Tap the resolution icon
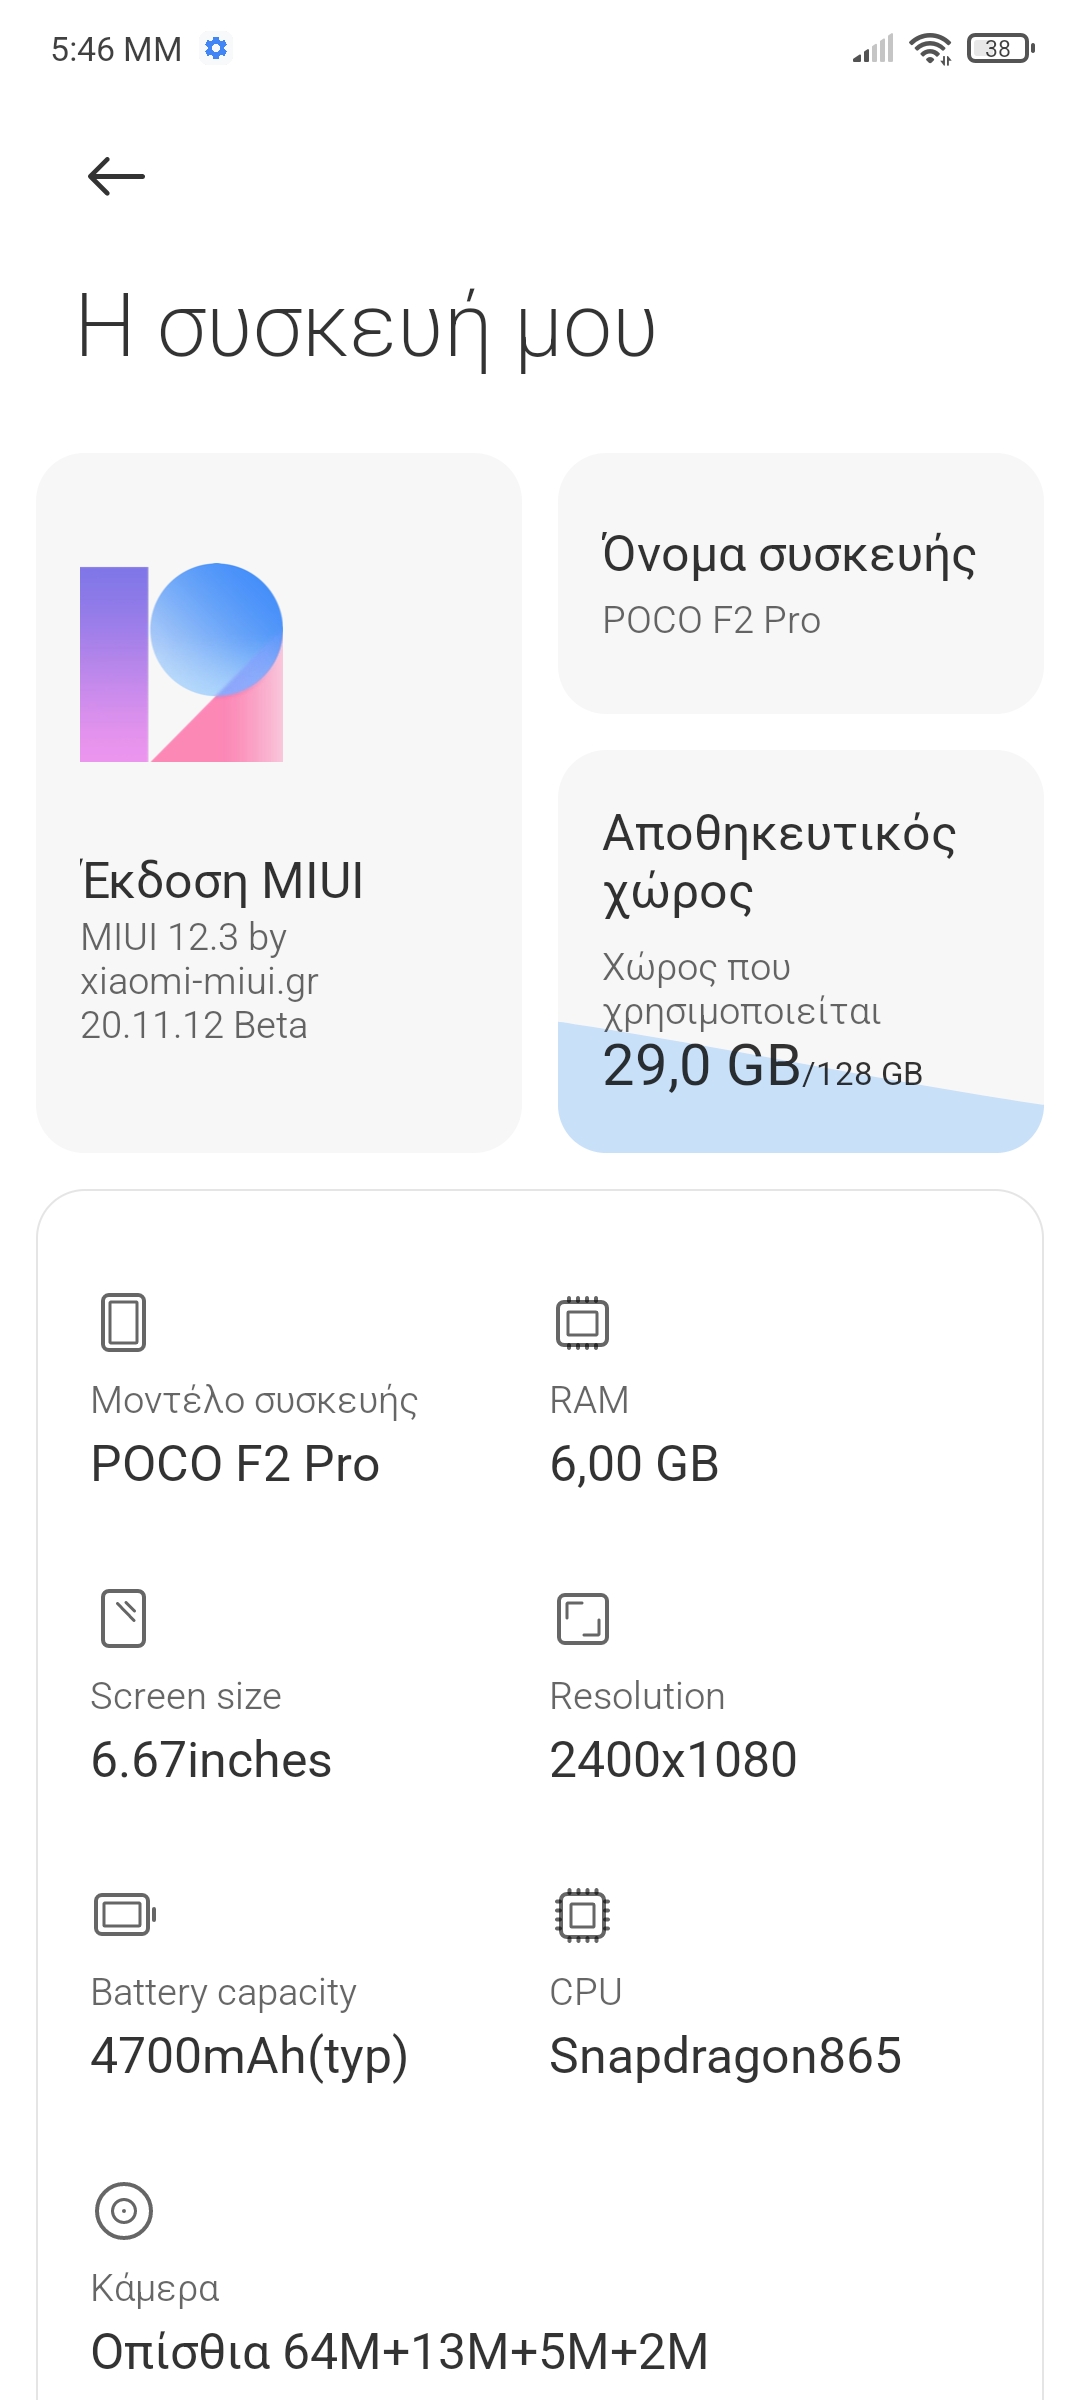The width and height of the screenshot is (1080, 2400). [x=582, y=1618]
